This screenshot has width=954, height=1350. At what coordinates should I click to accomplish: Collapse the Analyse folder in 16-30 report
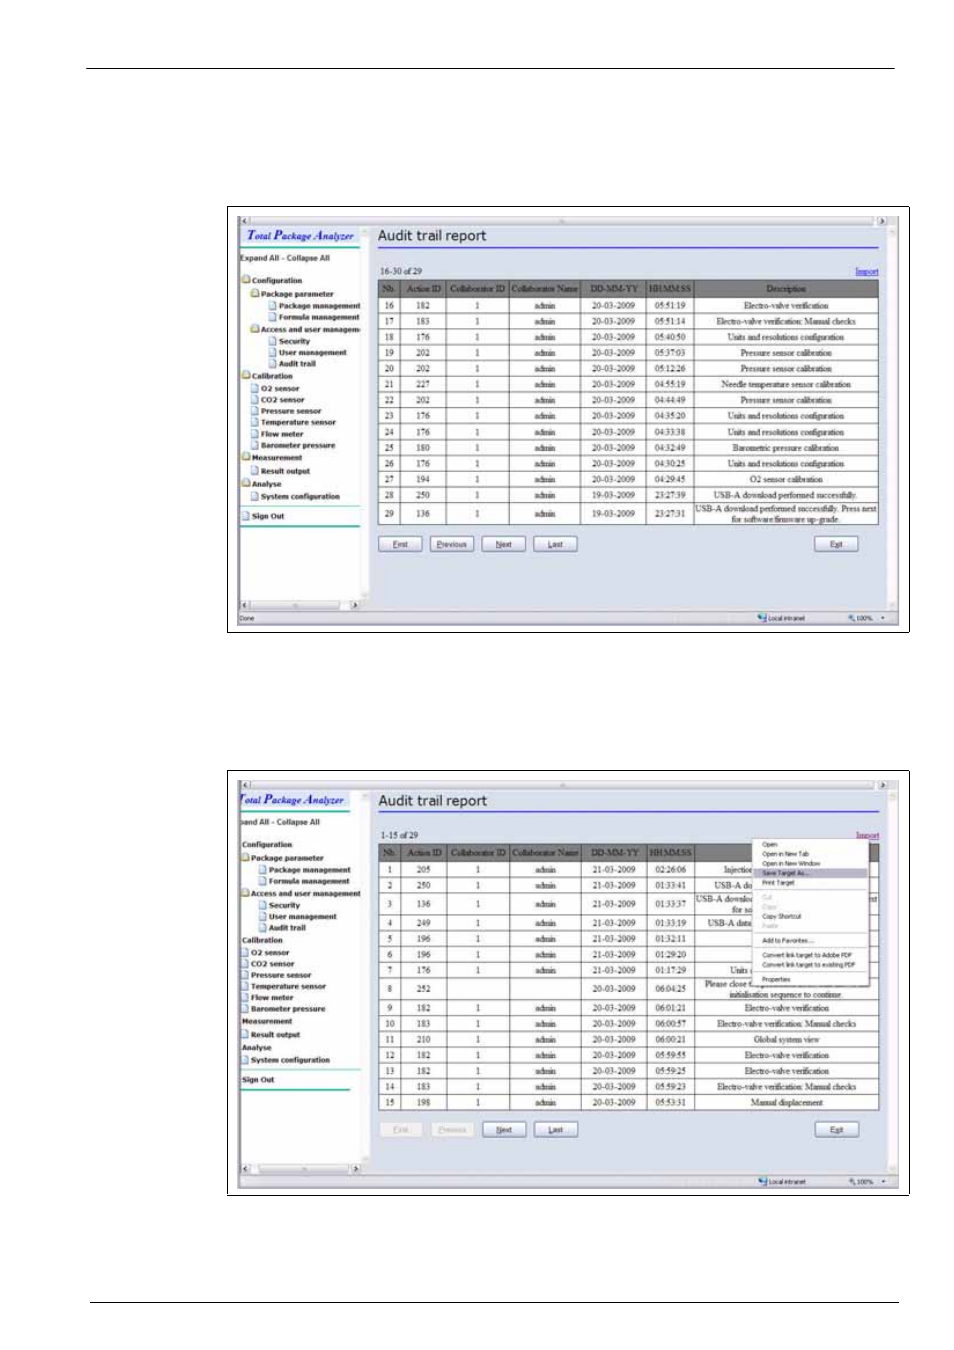point(246,483)
